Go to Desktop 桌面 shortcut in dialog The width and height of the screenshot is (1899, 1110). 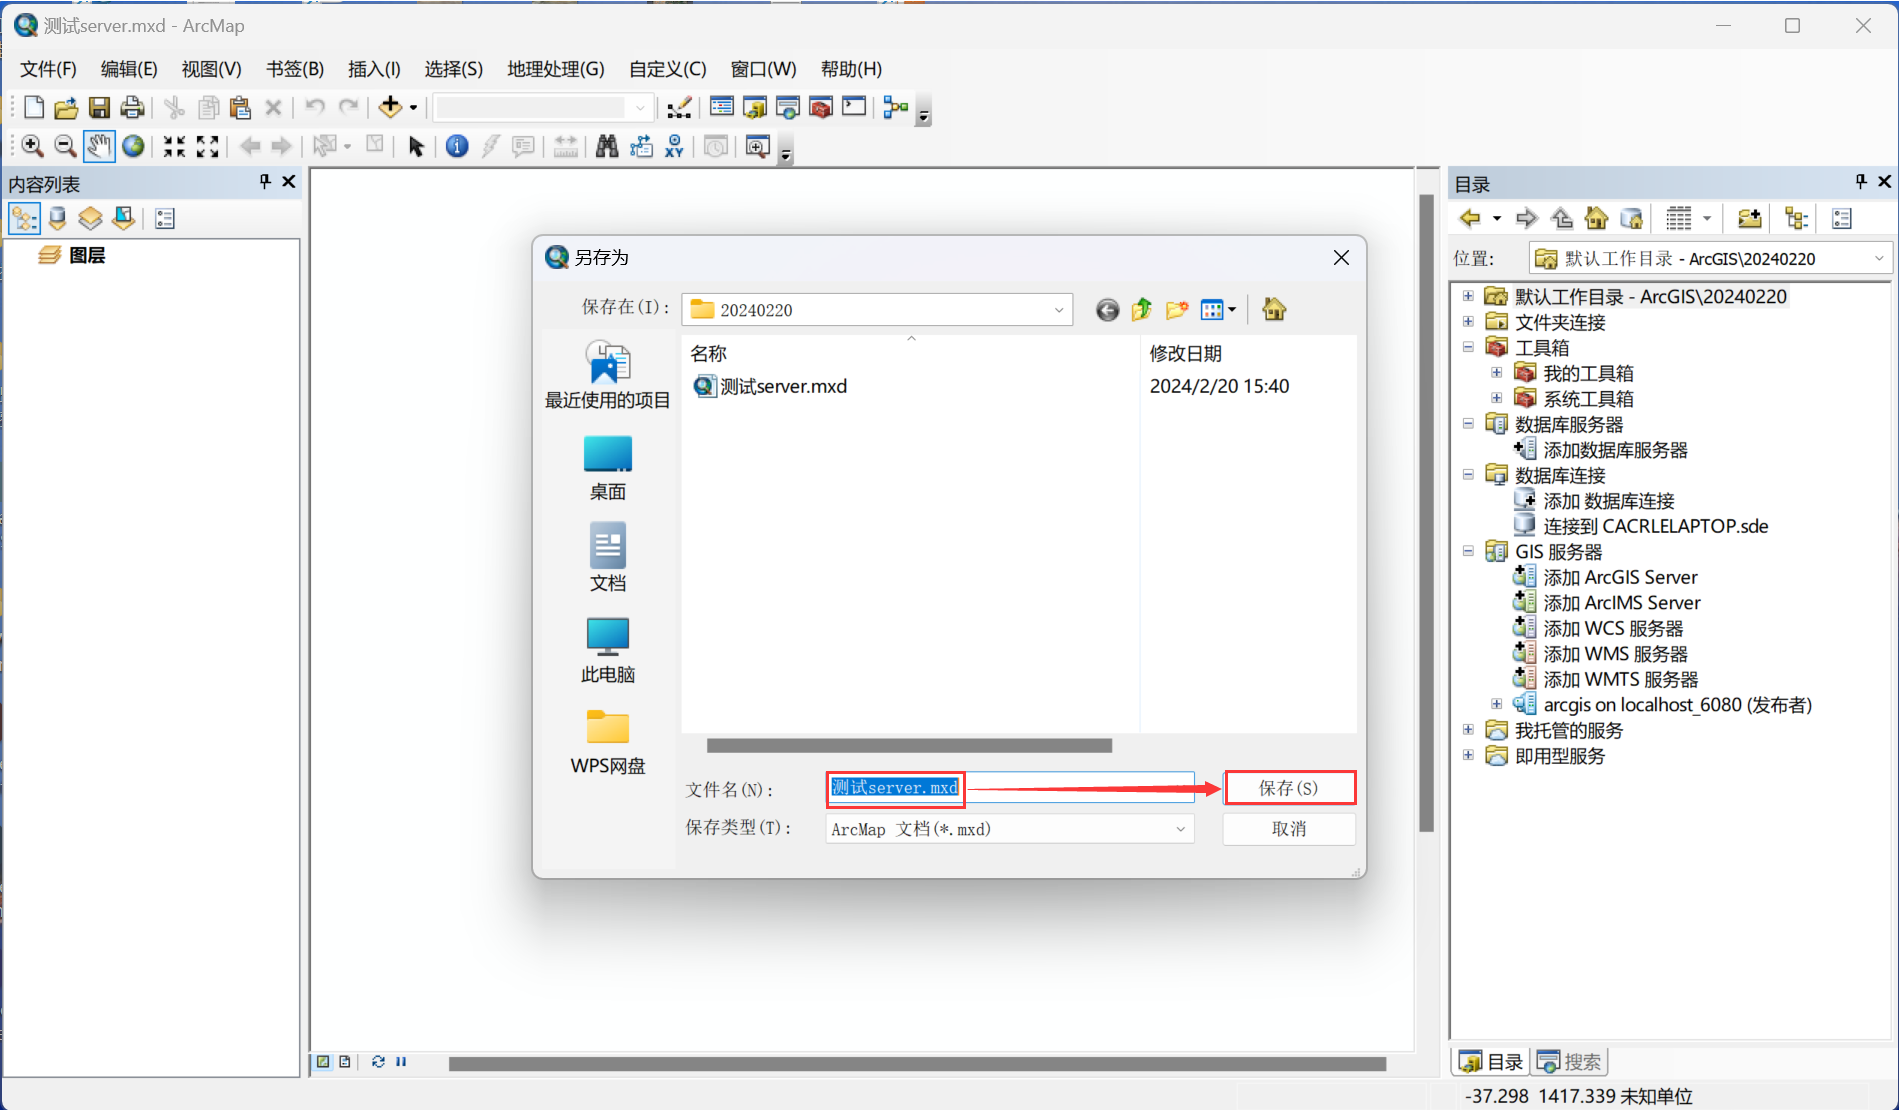click(x=607, y=468)
